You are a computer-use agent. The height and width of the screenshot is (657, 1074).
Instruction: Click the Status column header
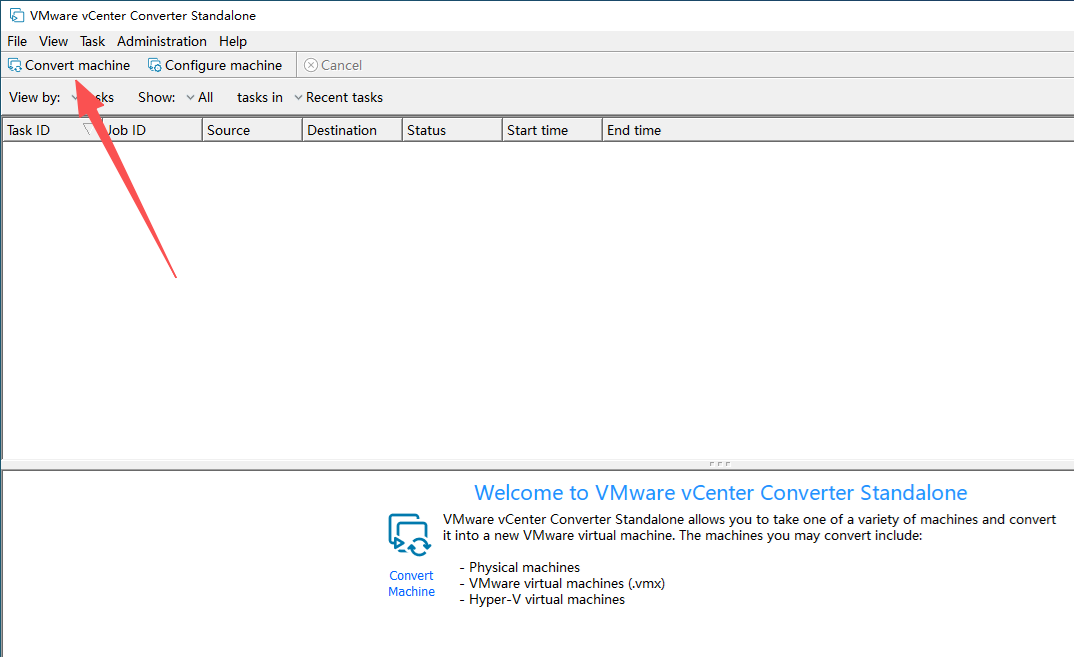pos(426,130)
